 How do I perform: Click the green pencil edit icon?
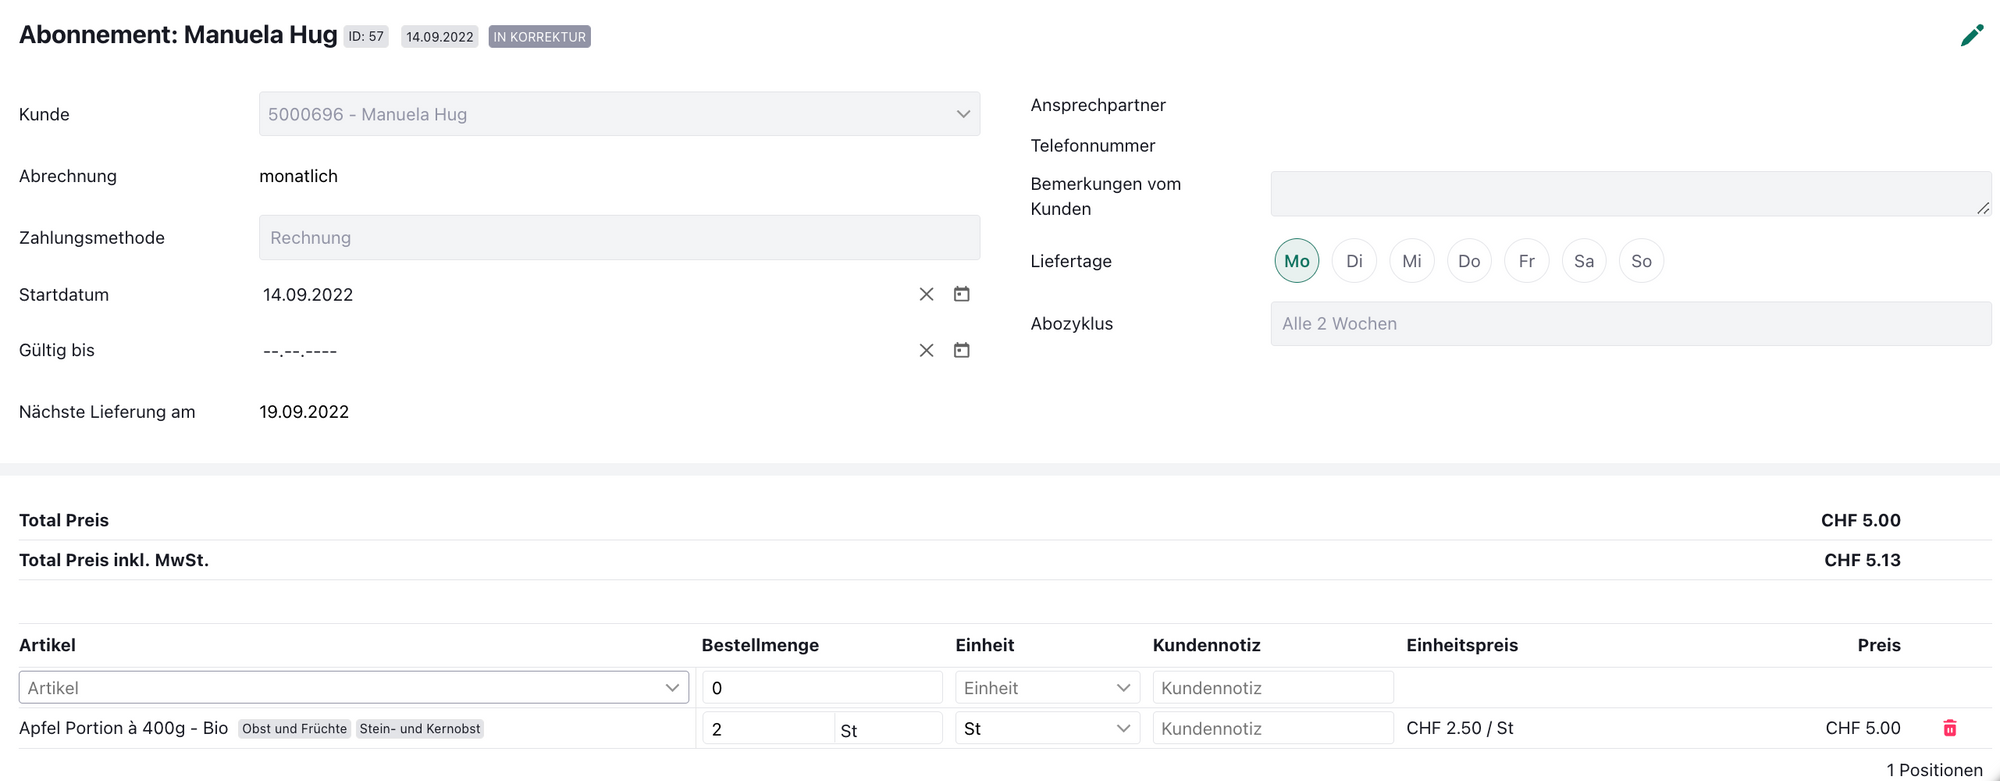[x=1971, y=36]
